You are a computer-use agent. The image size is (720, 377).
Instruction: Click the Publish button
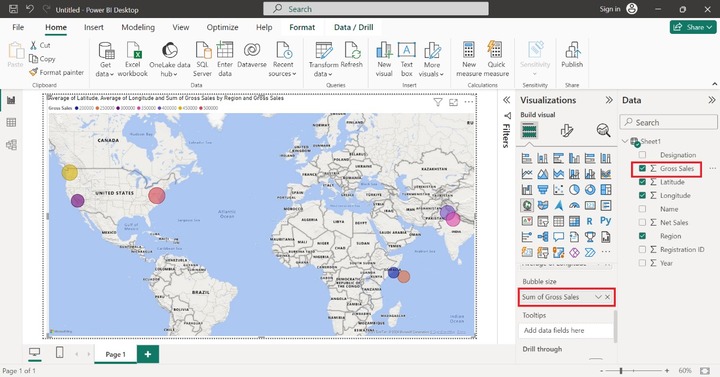coord(572,55)
